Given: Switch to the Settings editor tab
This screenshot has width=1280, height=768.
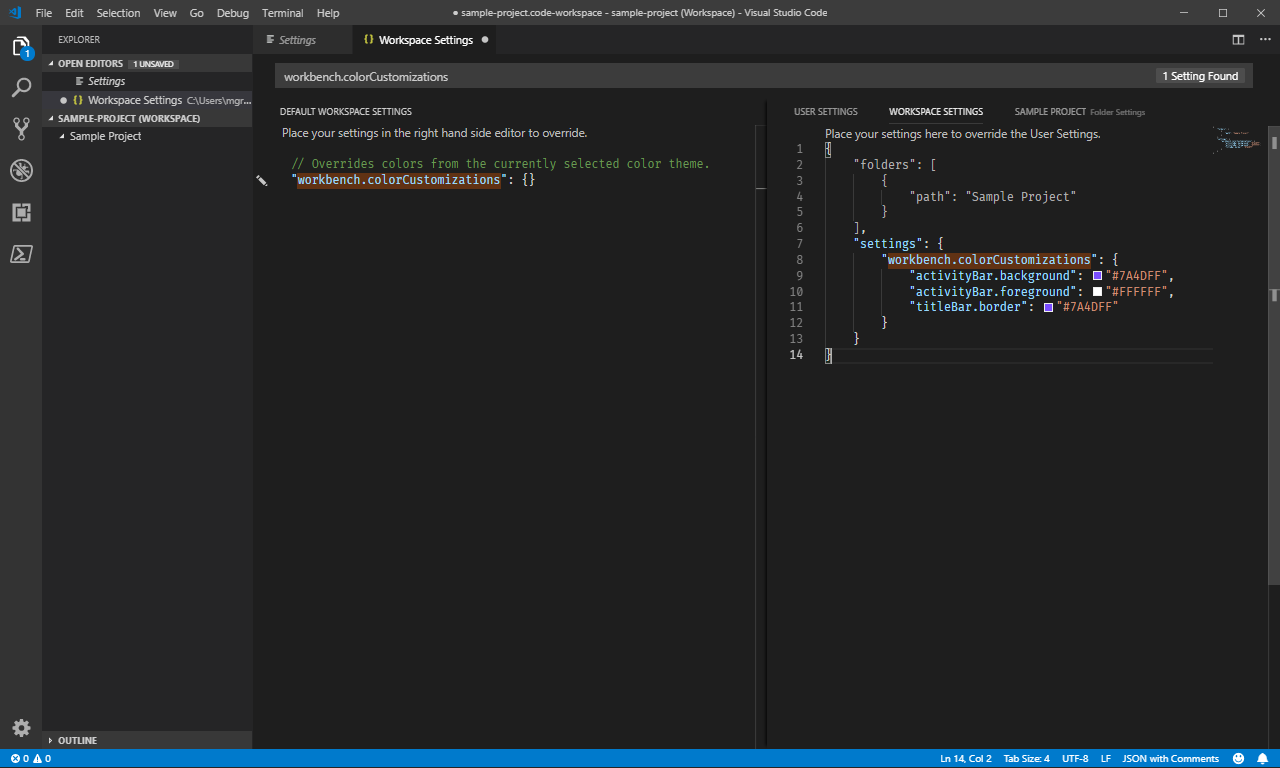Looking at the screenshot, I should point(303,40).
